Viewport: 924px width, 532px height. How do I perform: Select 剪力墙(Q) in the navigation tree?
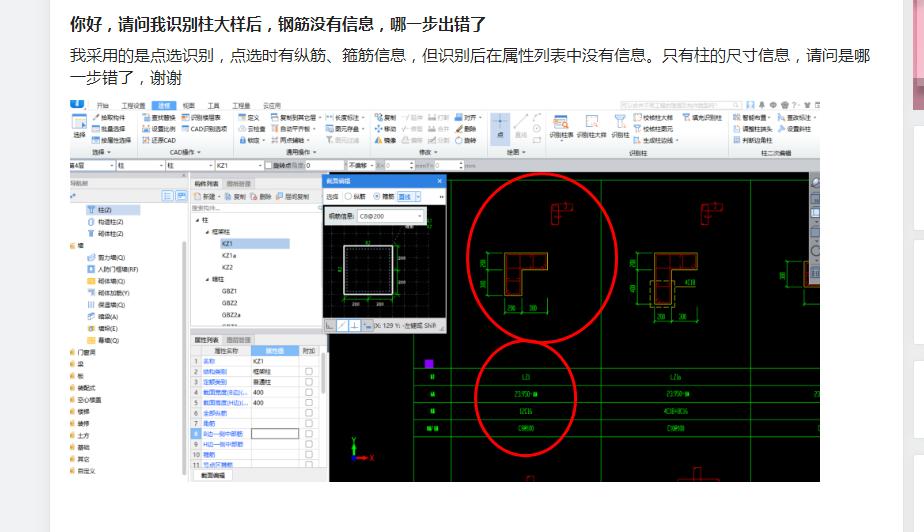pos(106,257)
